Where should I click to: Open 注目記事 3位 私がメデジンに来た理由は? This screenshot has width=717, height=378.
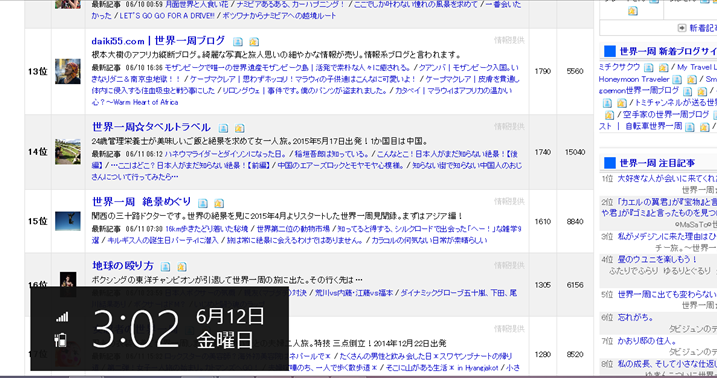[667, 236]
